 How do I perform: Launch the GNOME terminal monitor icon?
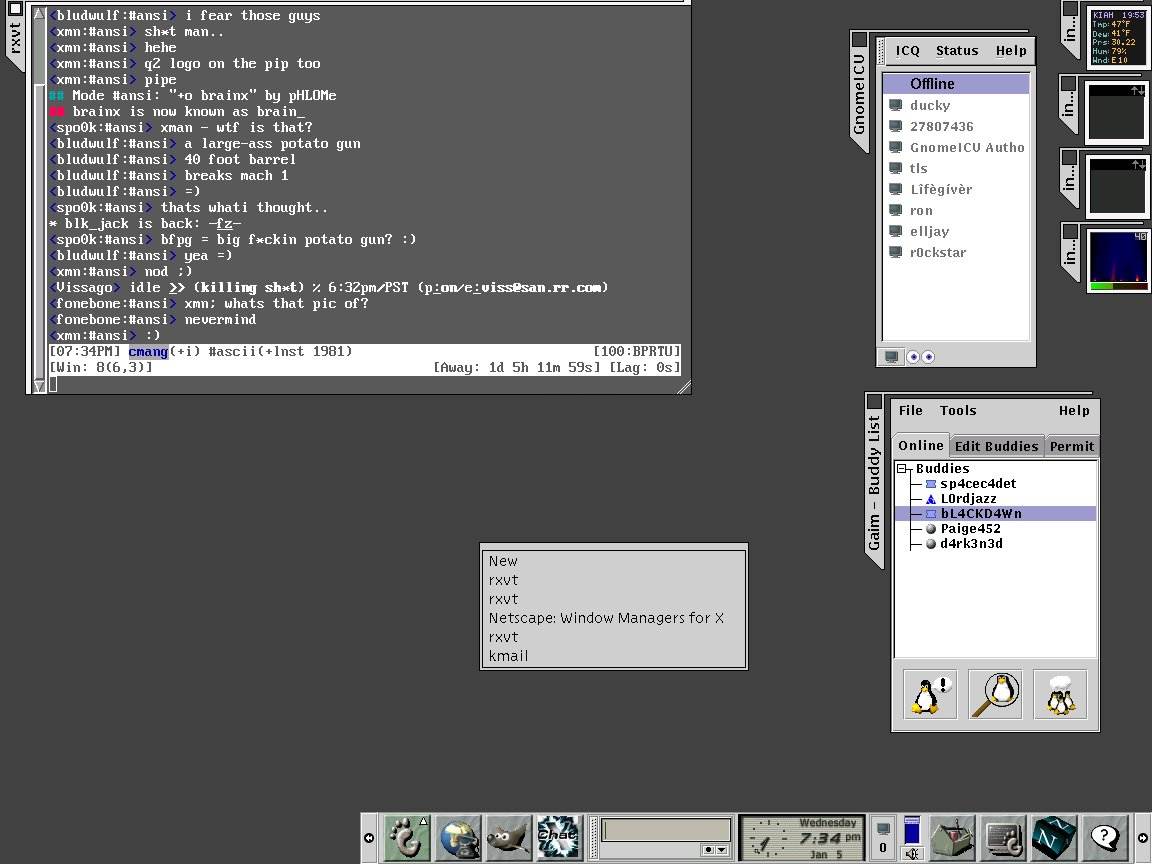(1004, 838)
